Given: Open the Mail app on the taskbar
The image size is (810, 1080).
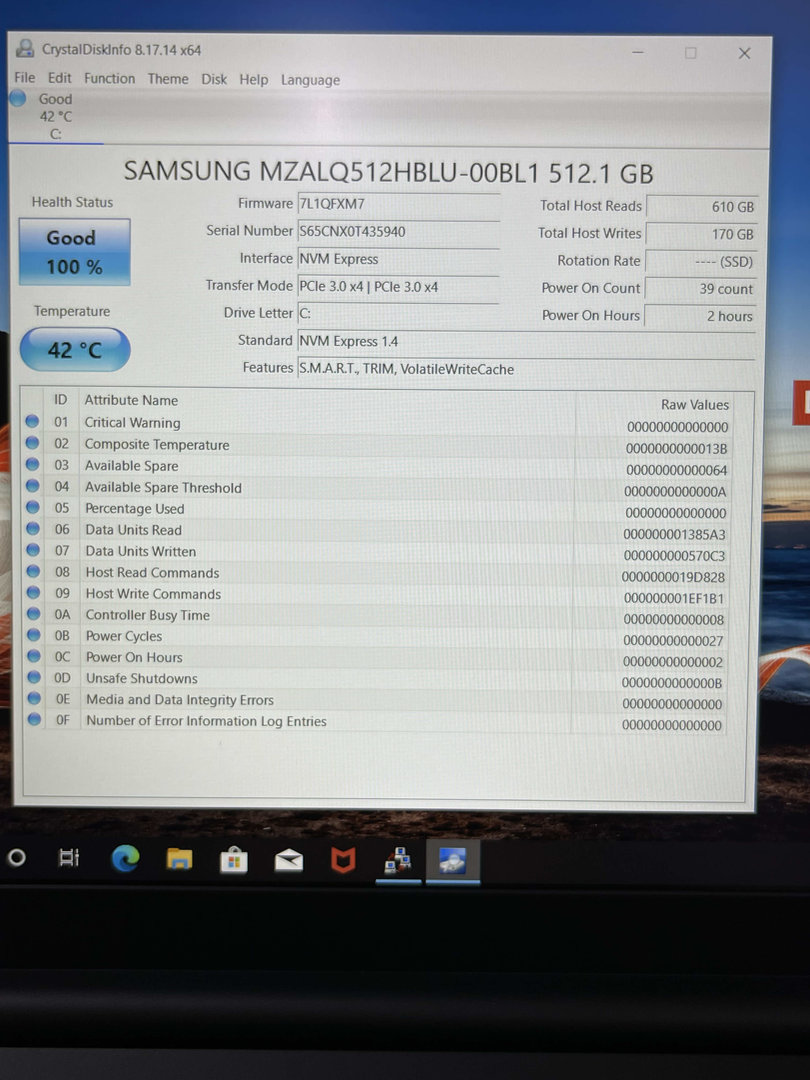Looking at the screenshot, I should point(289,859).
